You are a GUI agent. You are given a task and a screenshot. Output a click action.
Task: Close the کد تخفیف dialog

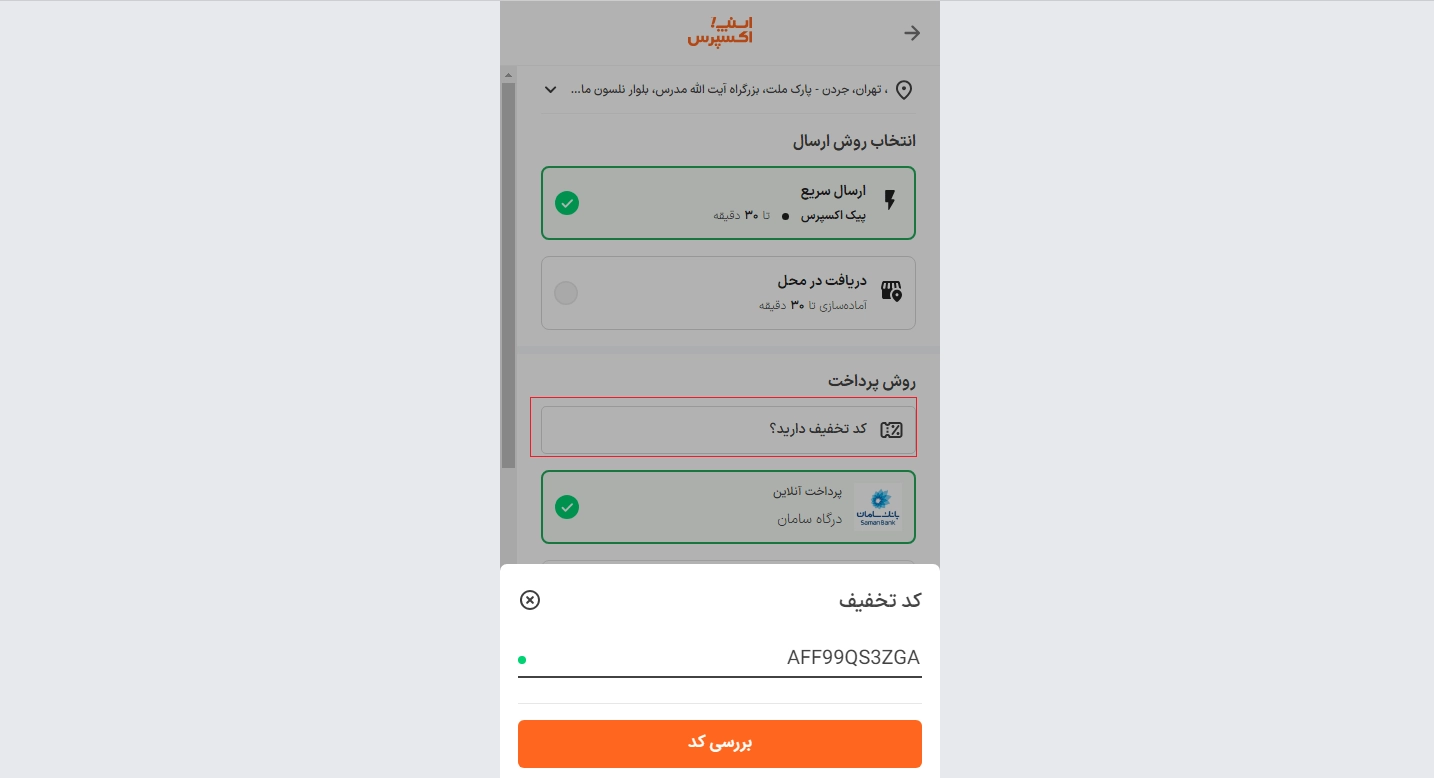click(x=530, y=600)
